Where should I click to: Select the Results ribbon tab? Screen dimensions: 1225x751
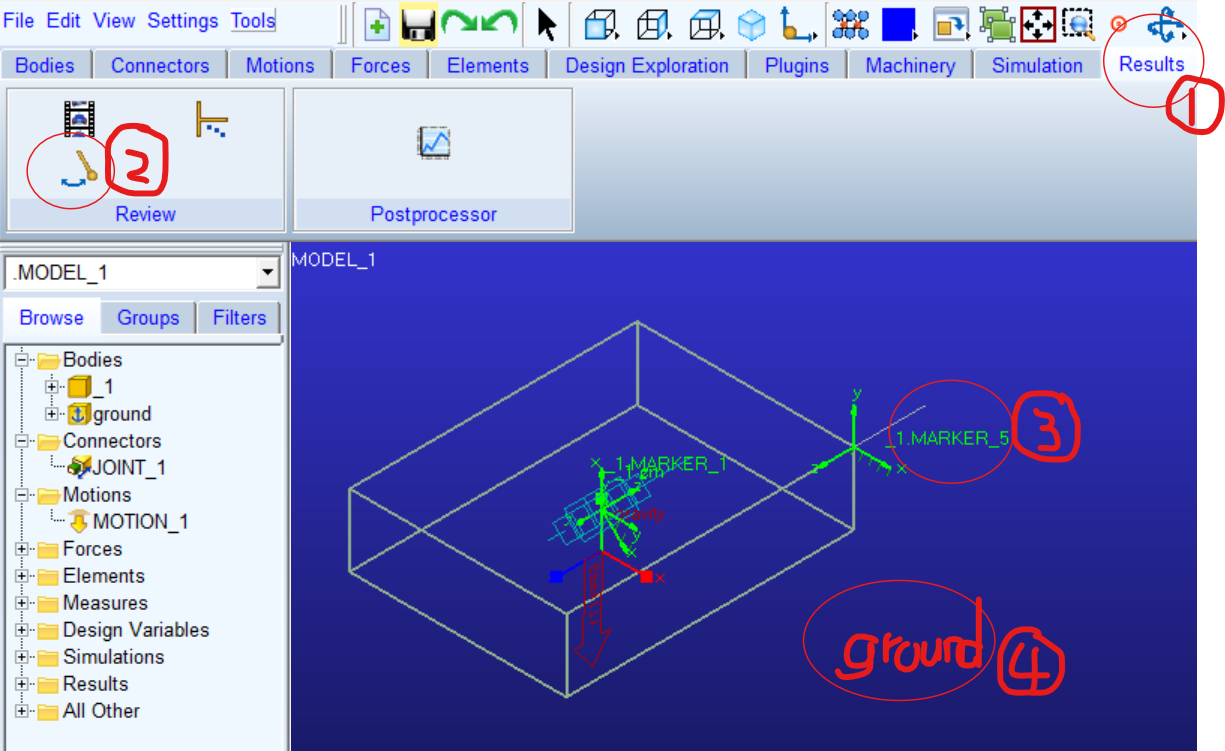pyautogui.click(x=1151, y=65)
